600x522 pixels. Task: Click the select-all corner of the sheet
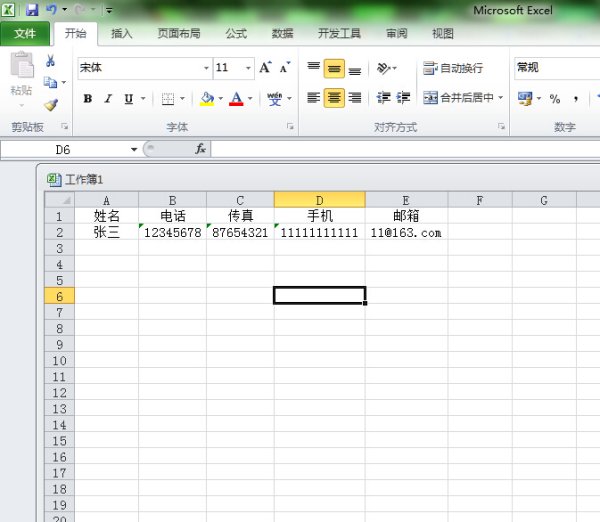pyautogui.click(x=60, y=199)
